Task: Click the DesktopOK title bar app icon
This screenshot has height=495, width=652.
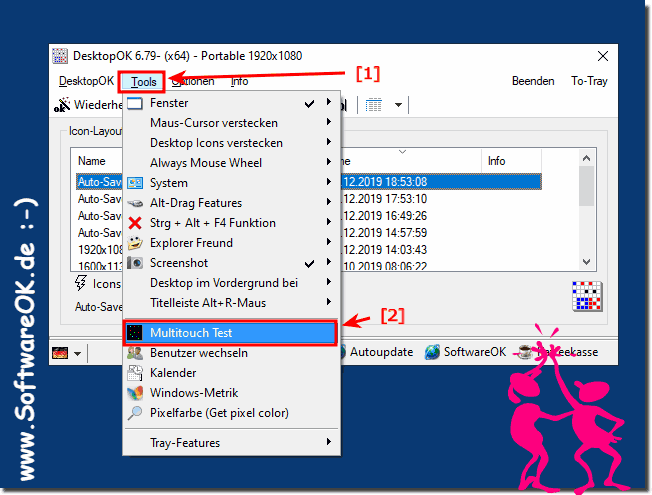Action: coord(60,56)
